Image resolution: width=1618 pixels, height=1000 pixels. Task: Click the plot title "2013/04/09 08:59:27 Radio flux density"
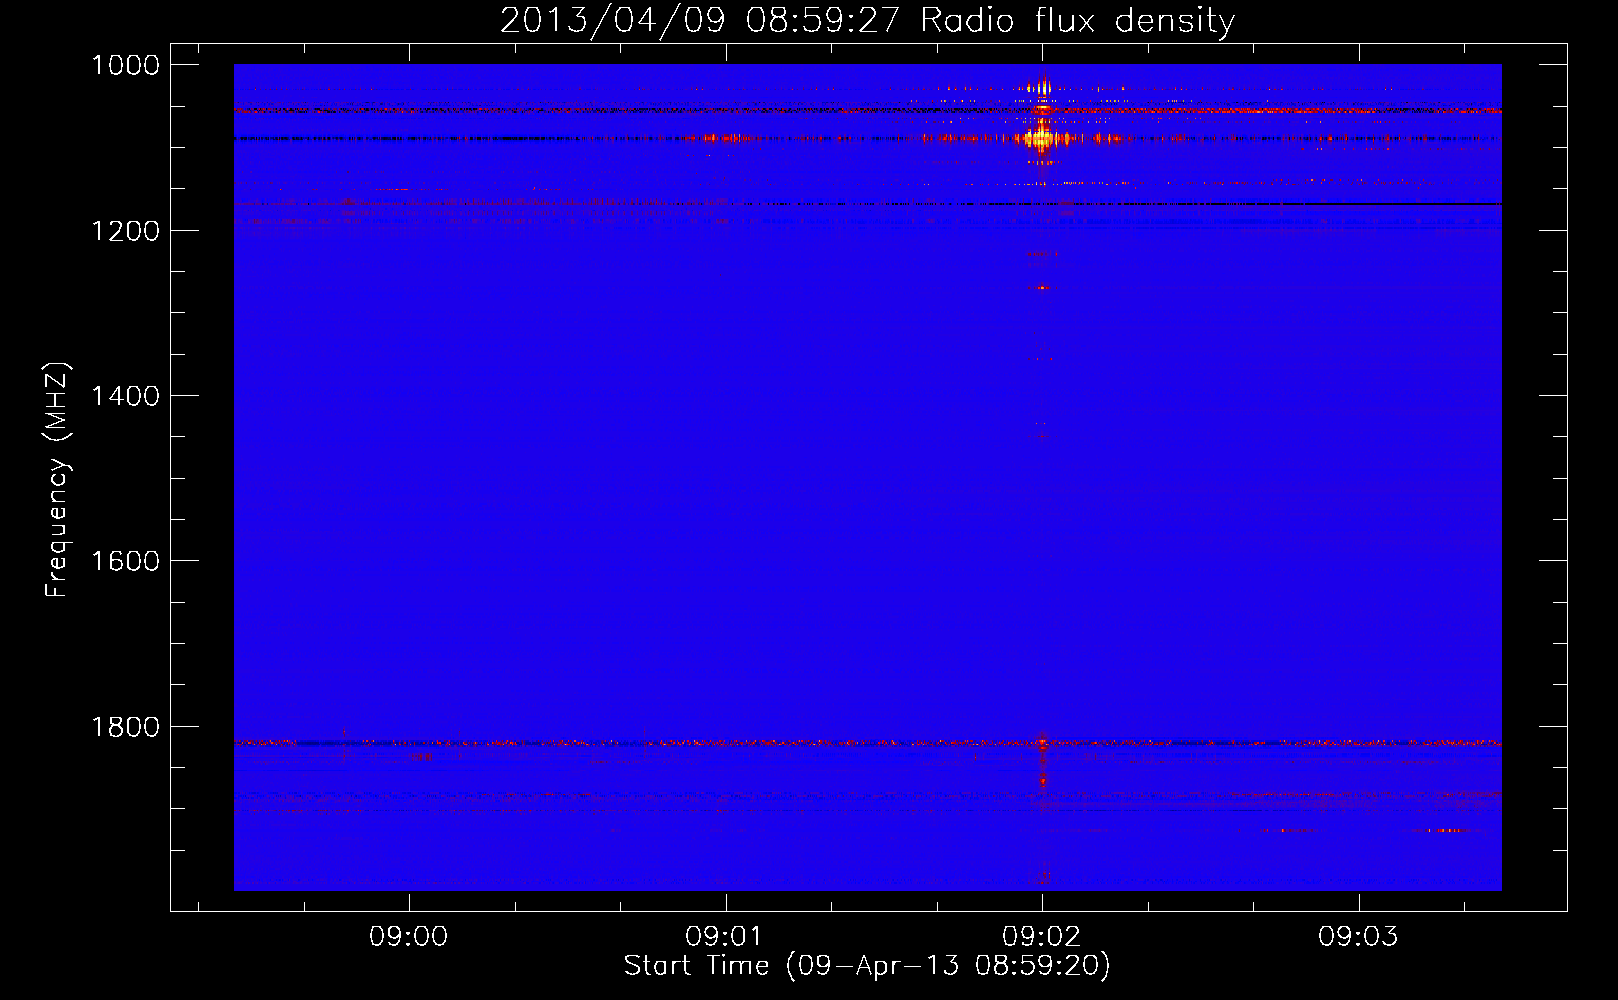(x=867, y=20)
